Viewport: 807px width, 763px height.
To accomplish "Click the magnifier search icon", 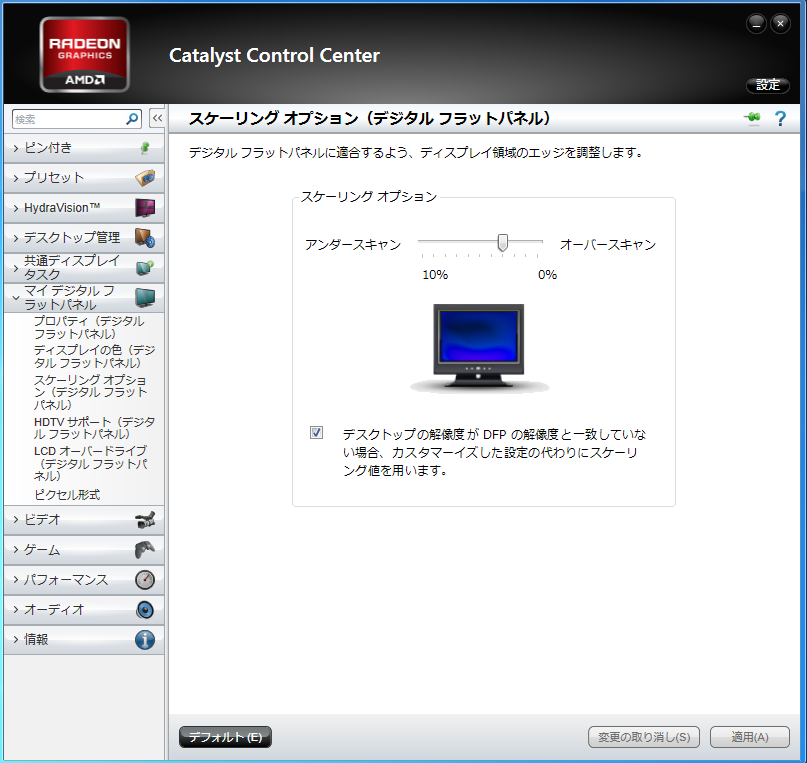I will click(132, 119).
